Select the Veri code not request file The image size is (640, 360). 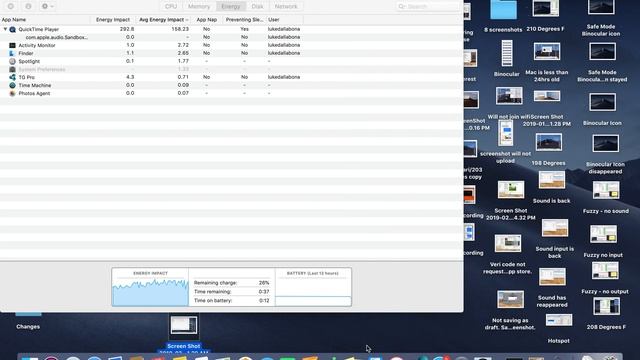[508, 244]
